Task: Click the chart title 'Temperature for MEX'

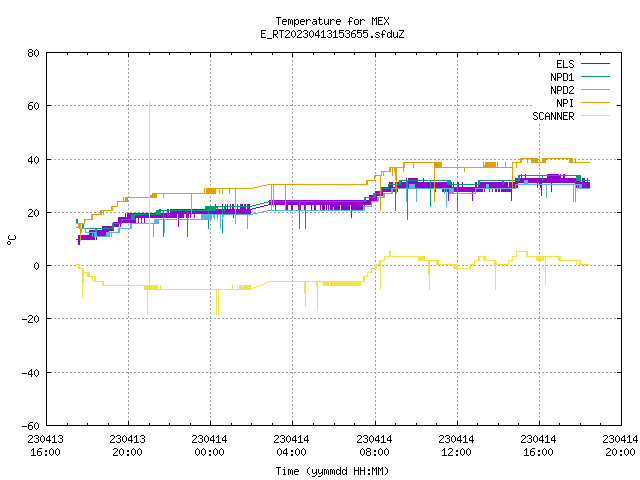Action: [x=332, y=21]
